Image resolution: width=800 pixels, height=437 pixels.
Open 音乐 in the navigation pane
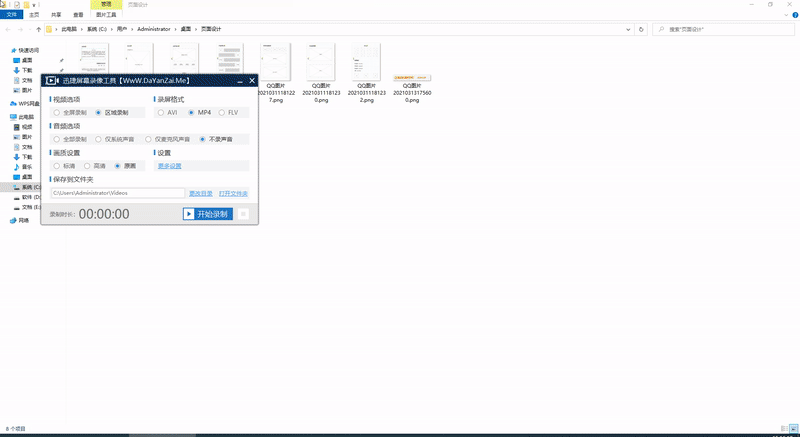click(x=23, y=167)
